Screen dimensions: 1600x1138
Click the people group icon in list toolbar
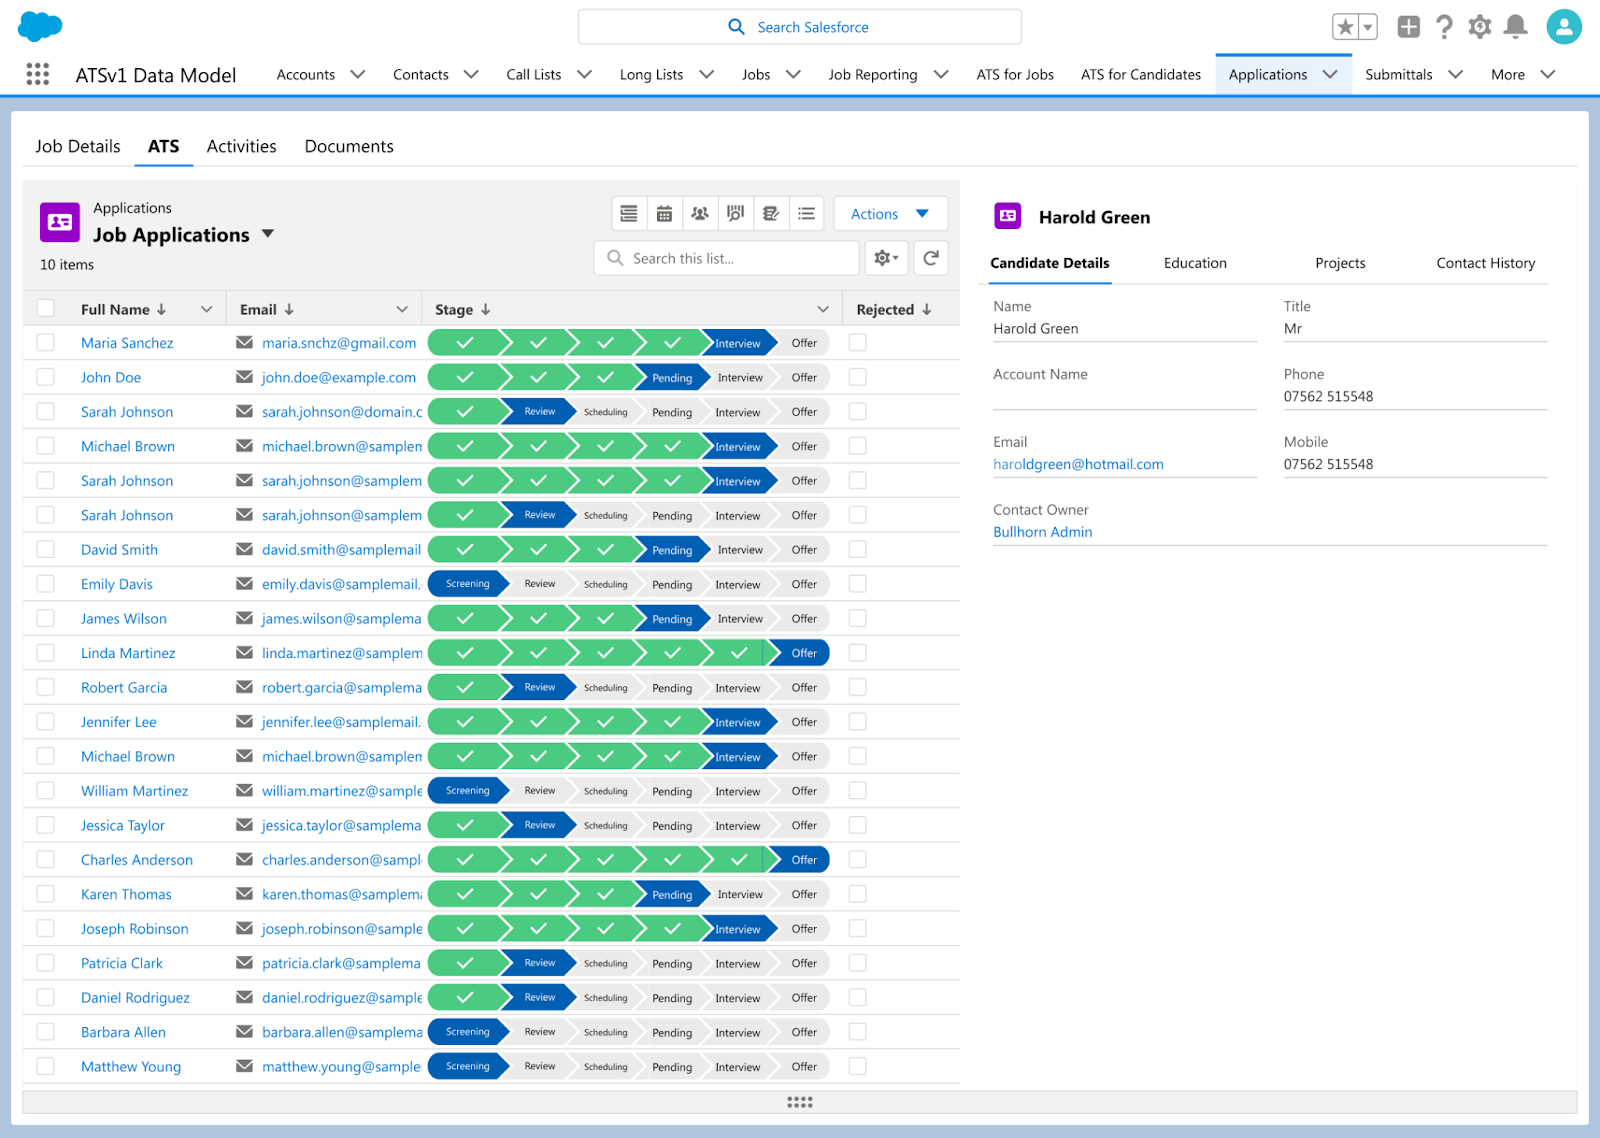(x=700, y=214)
